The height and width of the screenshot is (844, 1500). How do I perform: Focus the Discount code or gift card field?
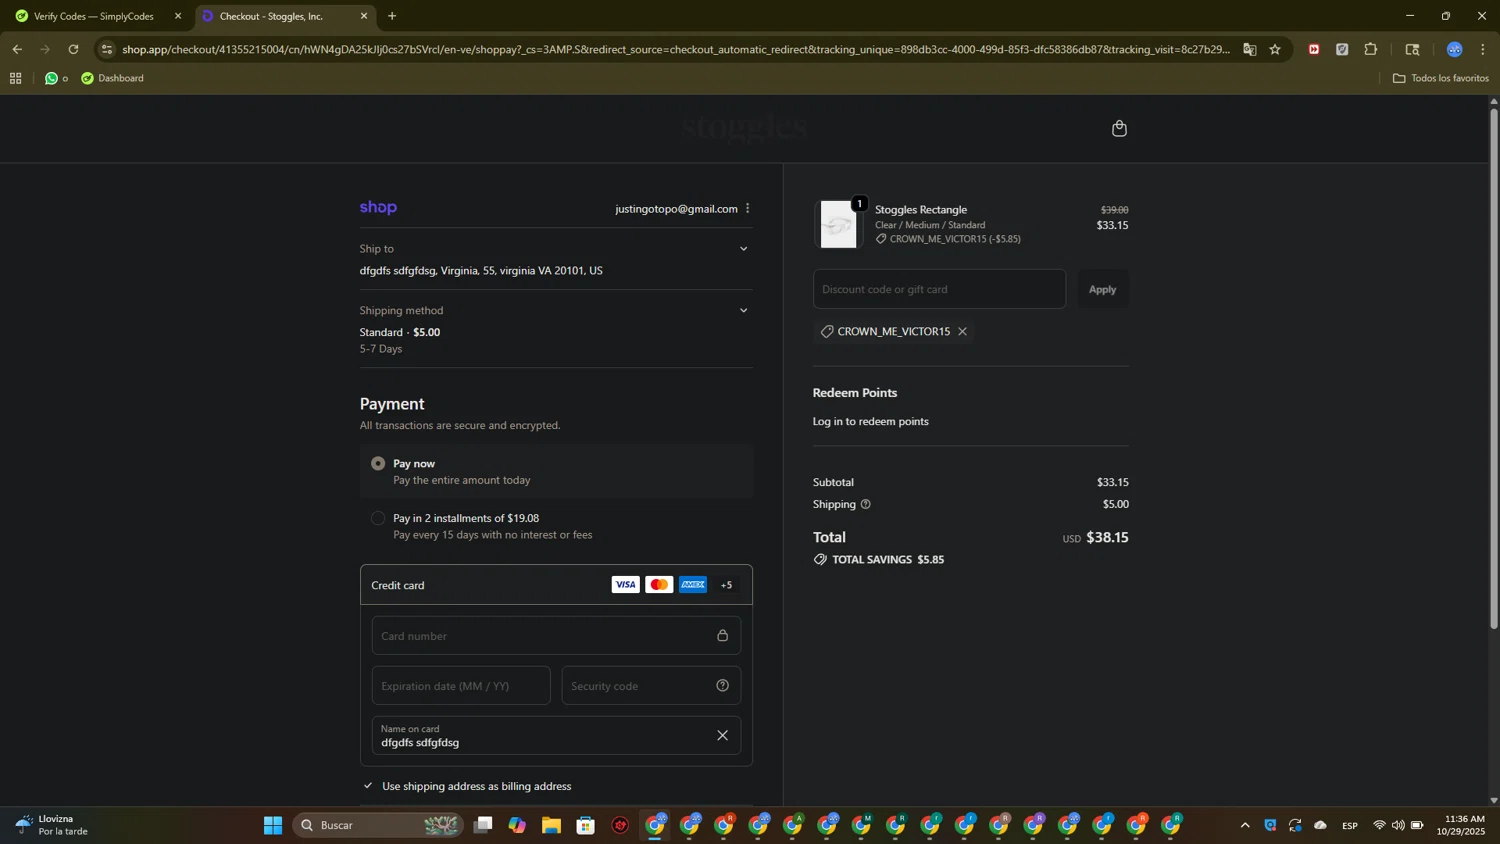[x=939, y=289]
